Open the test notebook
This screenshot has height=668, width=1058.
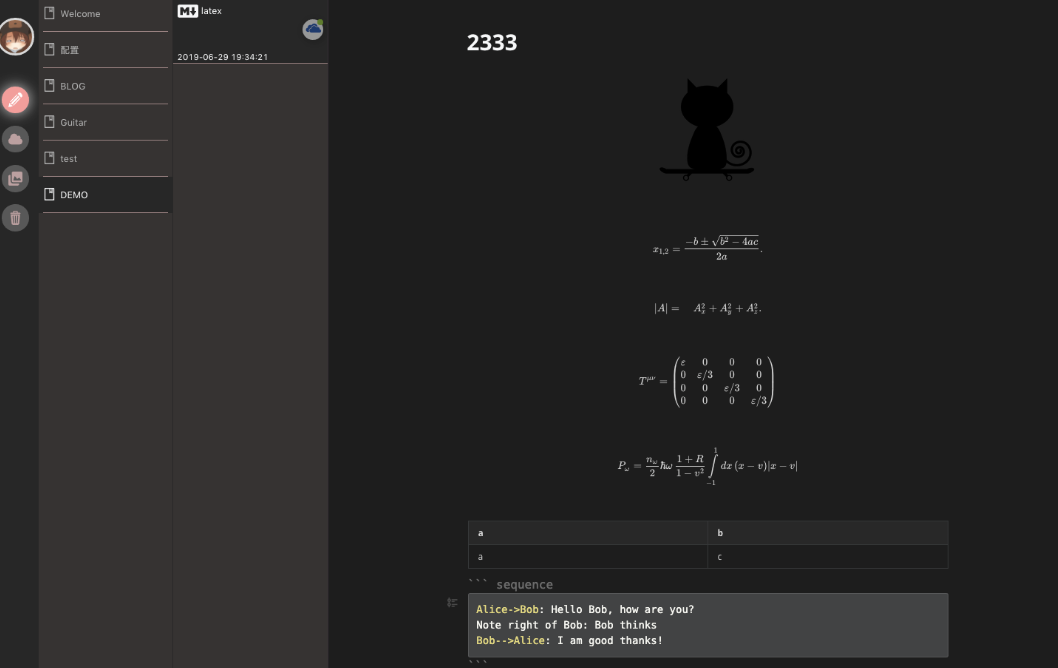coord(106,159)
